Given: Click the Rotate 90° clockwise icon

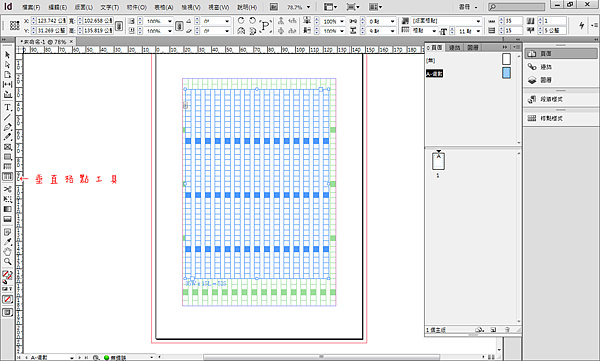Looking at the screenshot, I should 241,21.
